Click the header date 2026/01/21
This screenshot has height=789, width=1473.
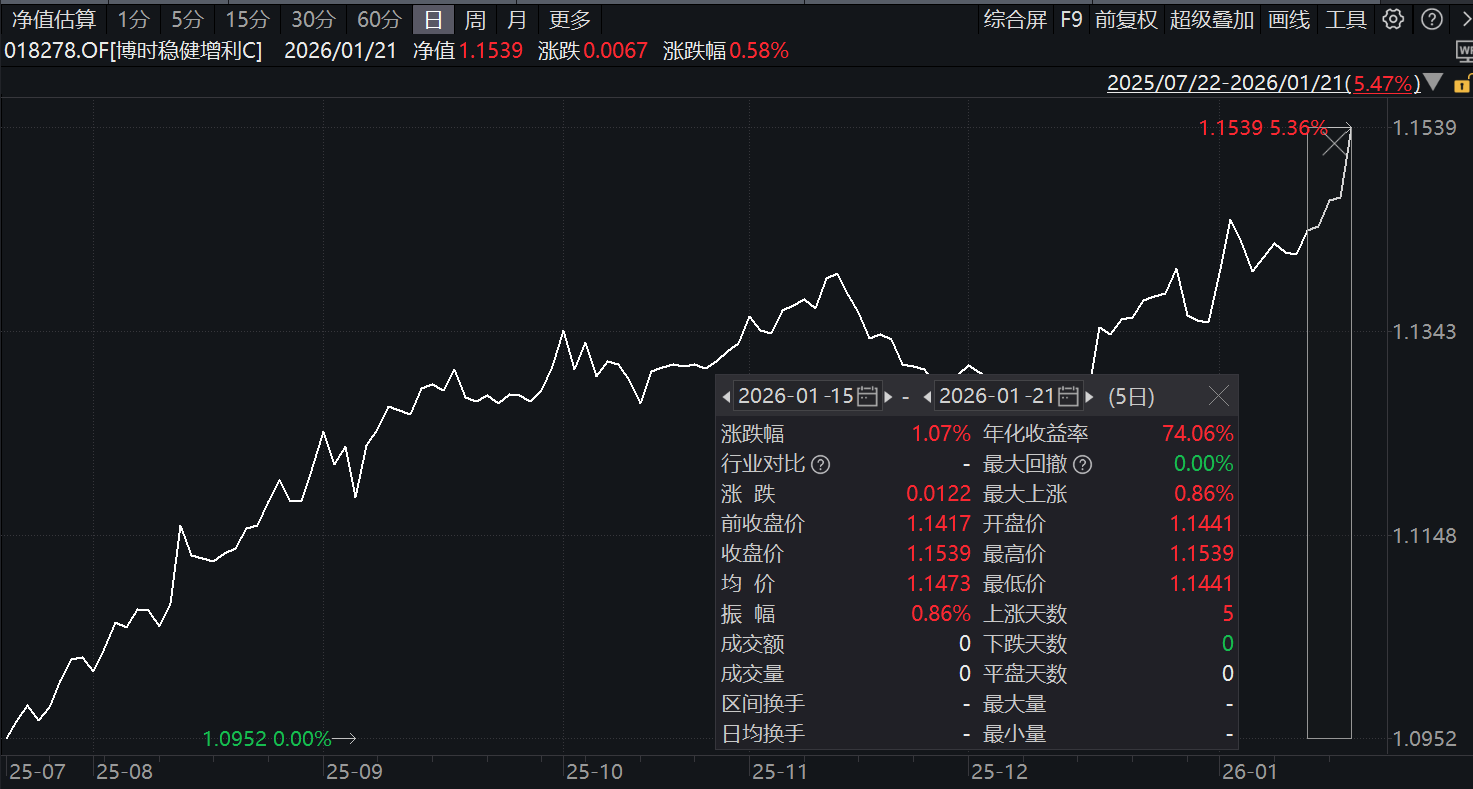[341, 51]
